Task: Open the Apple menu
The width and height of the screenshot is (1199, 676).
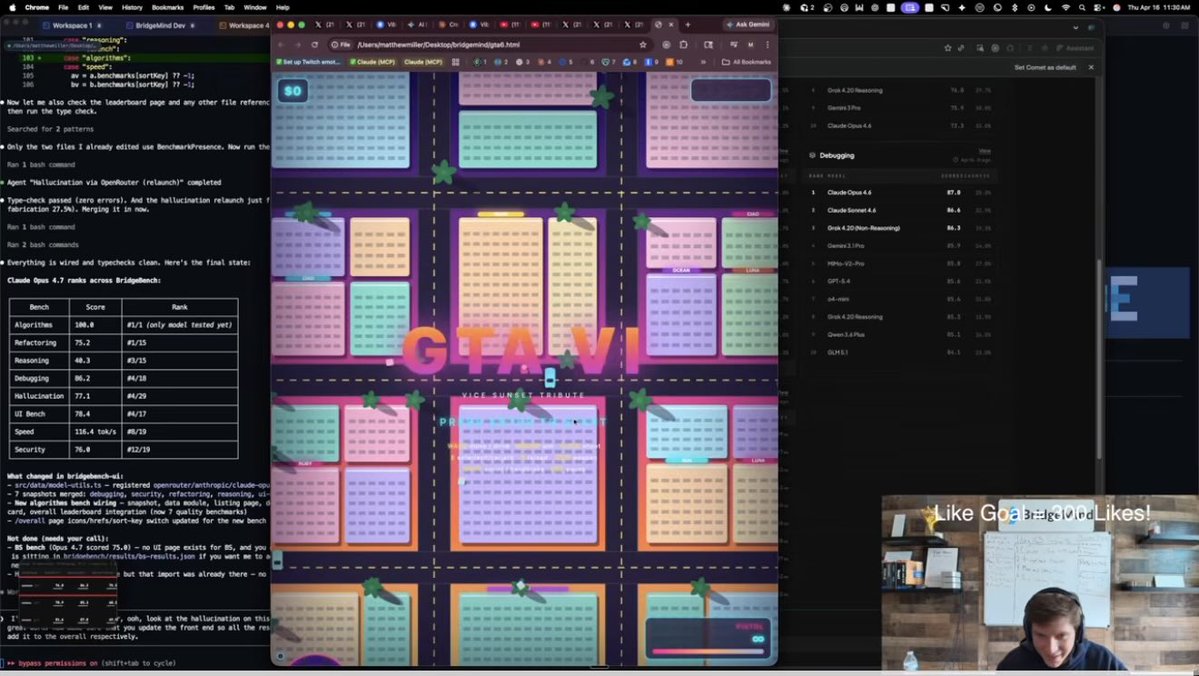Action: [x=11, y=7]
